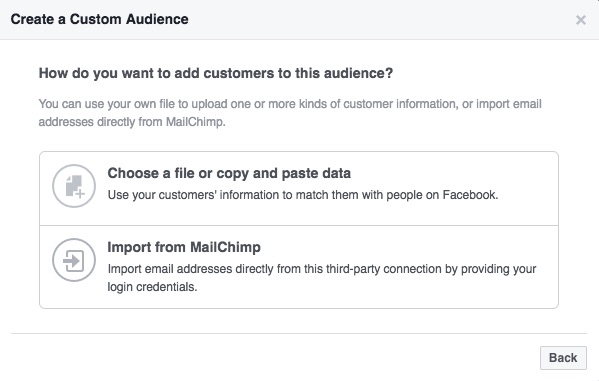Click the 'Create a Custom Audience' title

tap(99, 19)
